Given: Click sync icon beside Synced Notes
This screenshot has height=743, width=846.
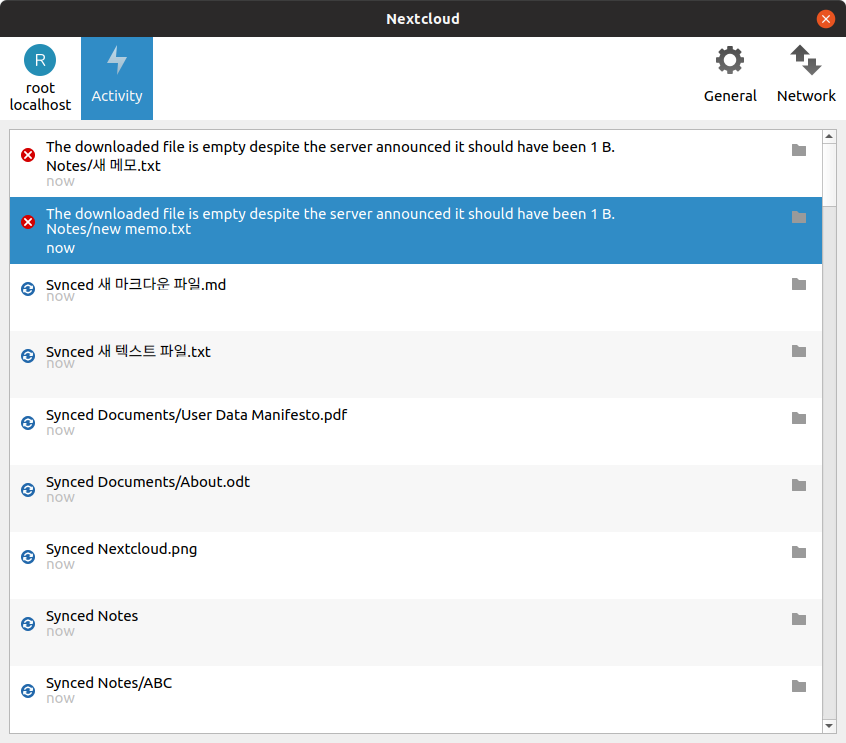Looking at the screenshot, I should click(28, 623).
